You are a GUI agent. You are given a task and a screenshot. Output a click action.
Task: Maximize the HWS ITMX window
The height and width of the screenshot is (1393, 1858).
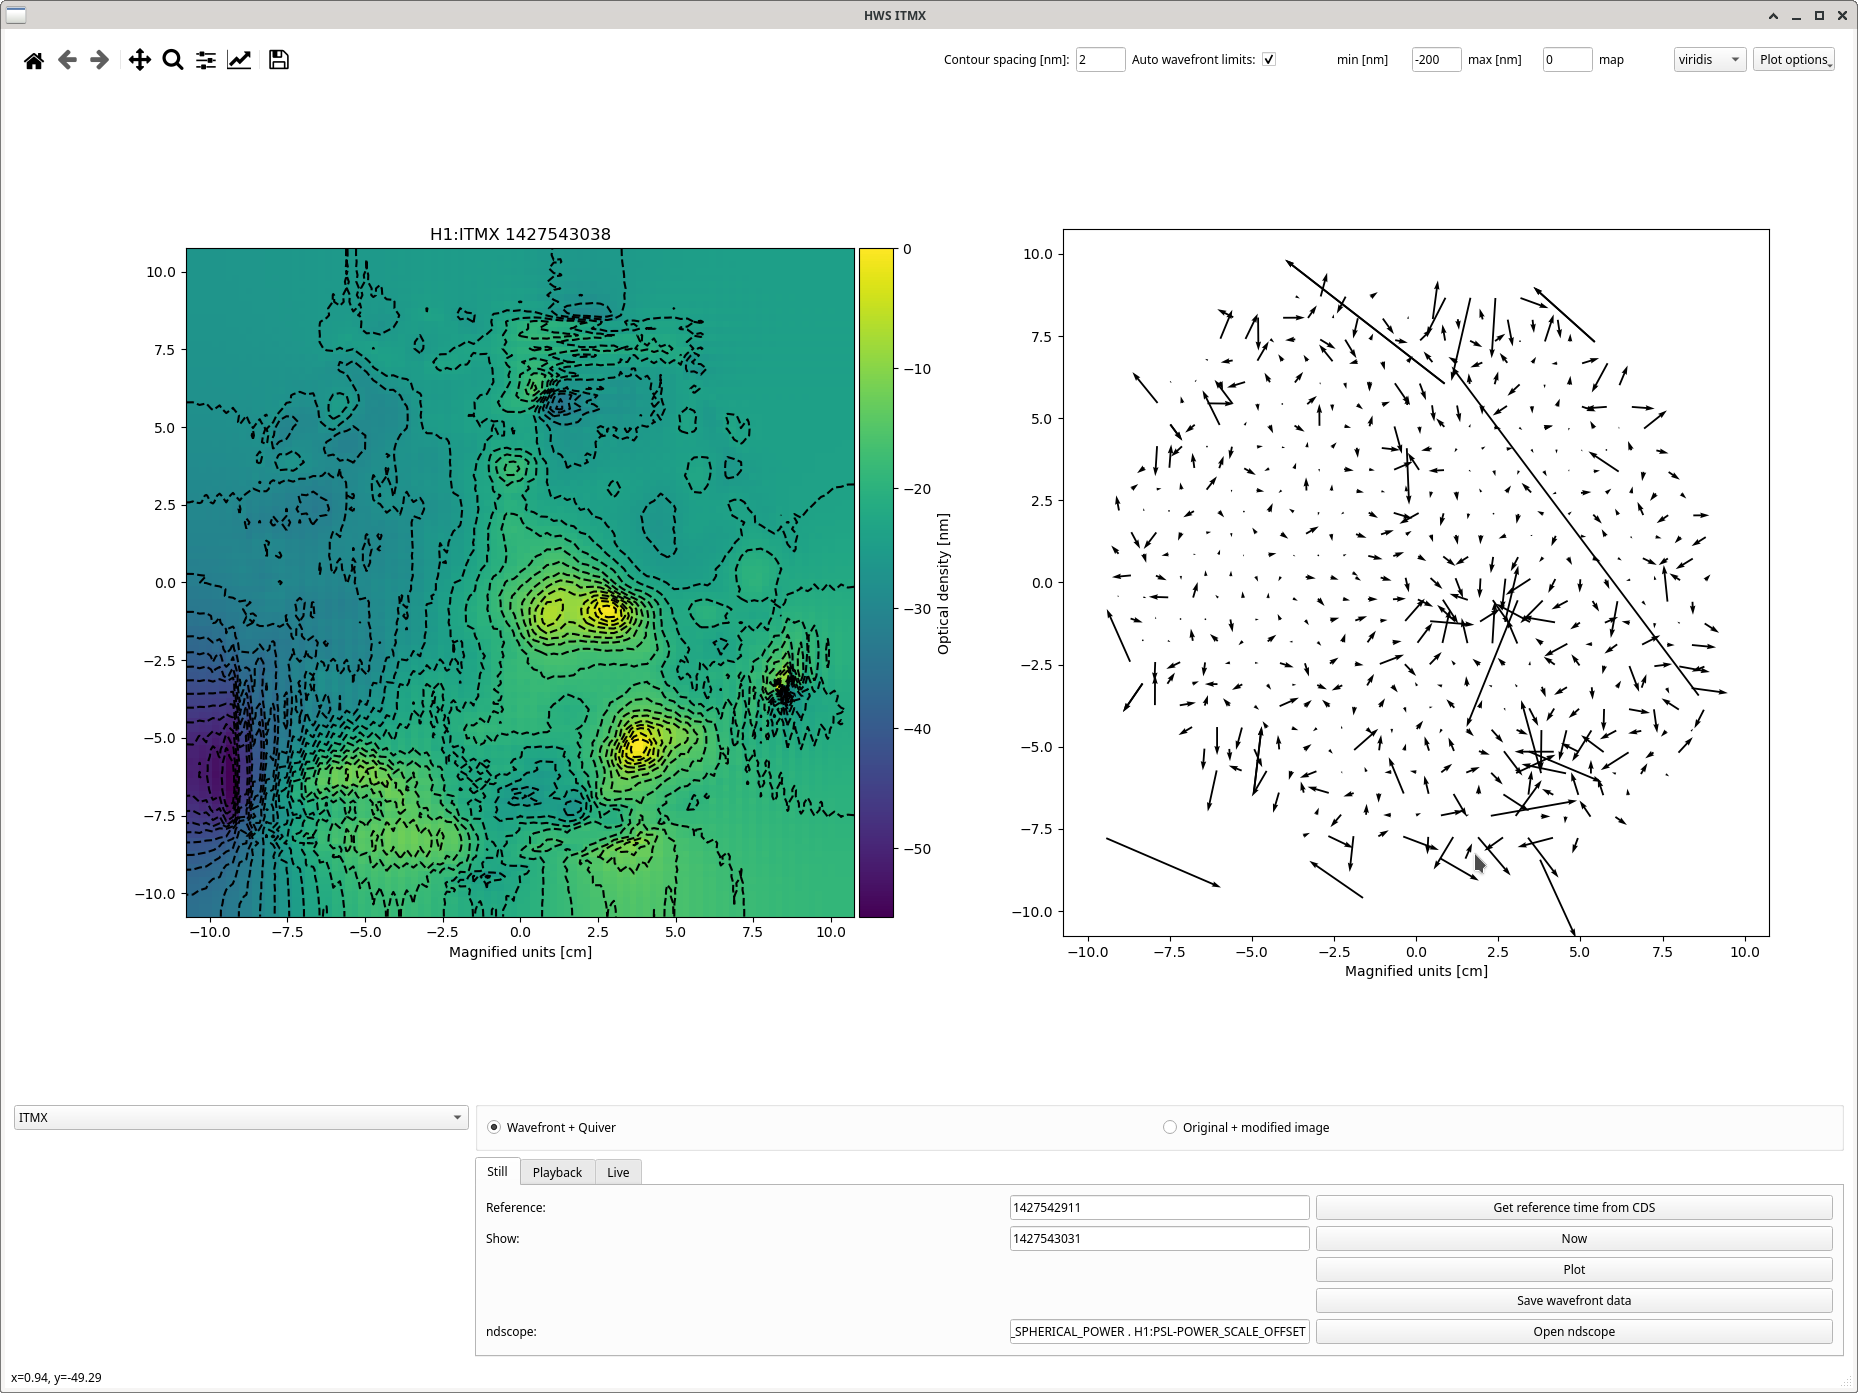(x=1819, y=15)
